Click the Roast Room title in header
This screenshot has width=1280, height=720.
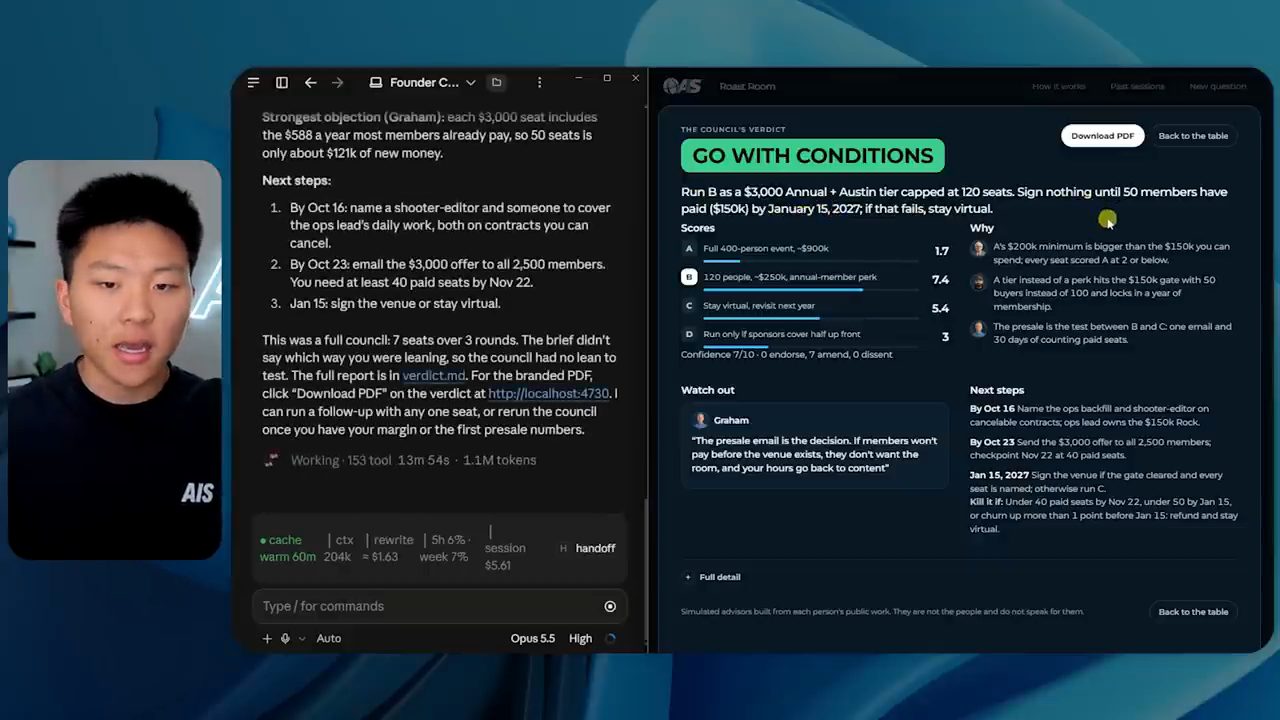tap(747, 86)
